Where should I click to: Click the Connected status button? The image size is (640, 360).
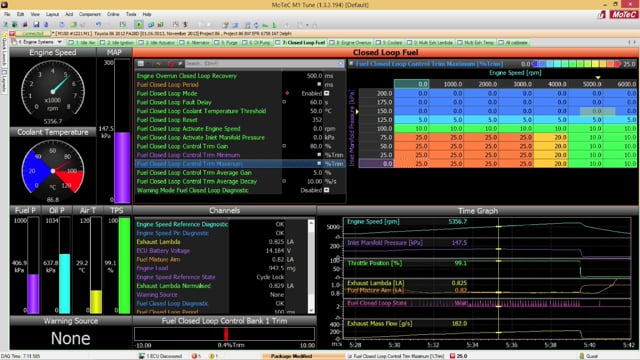coord(33,33)
